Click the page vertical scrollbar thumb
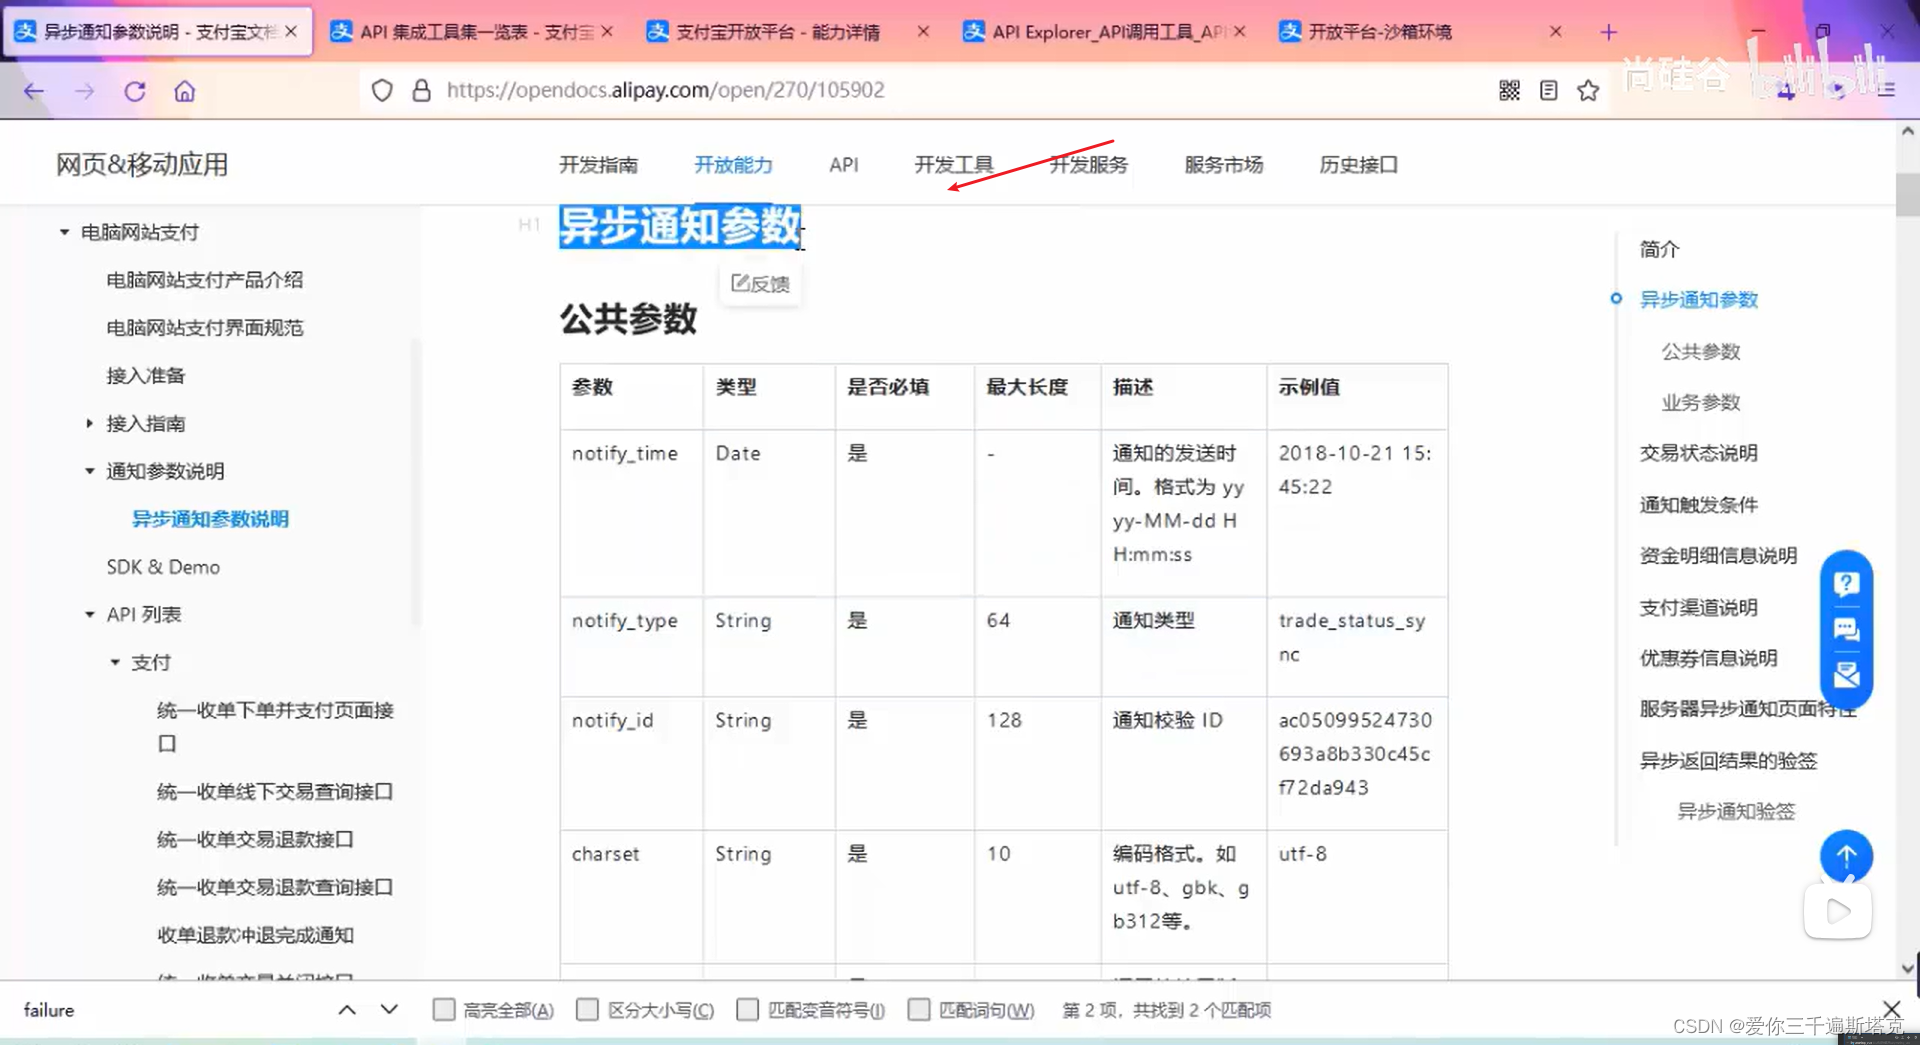This screenshot has height=1045, width=1920. (1907, 194)
